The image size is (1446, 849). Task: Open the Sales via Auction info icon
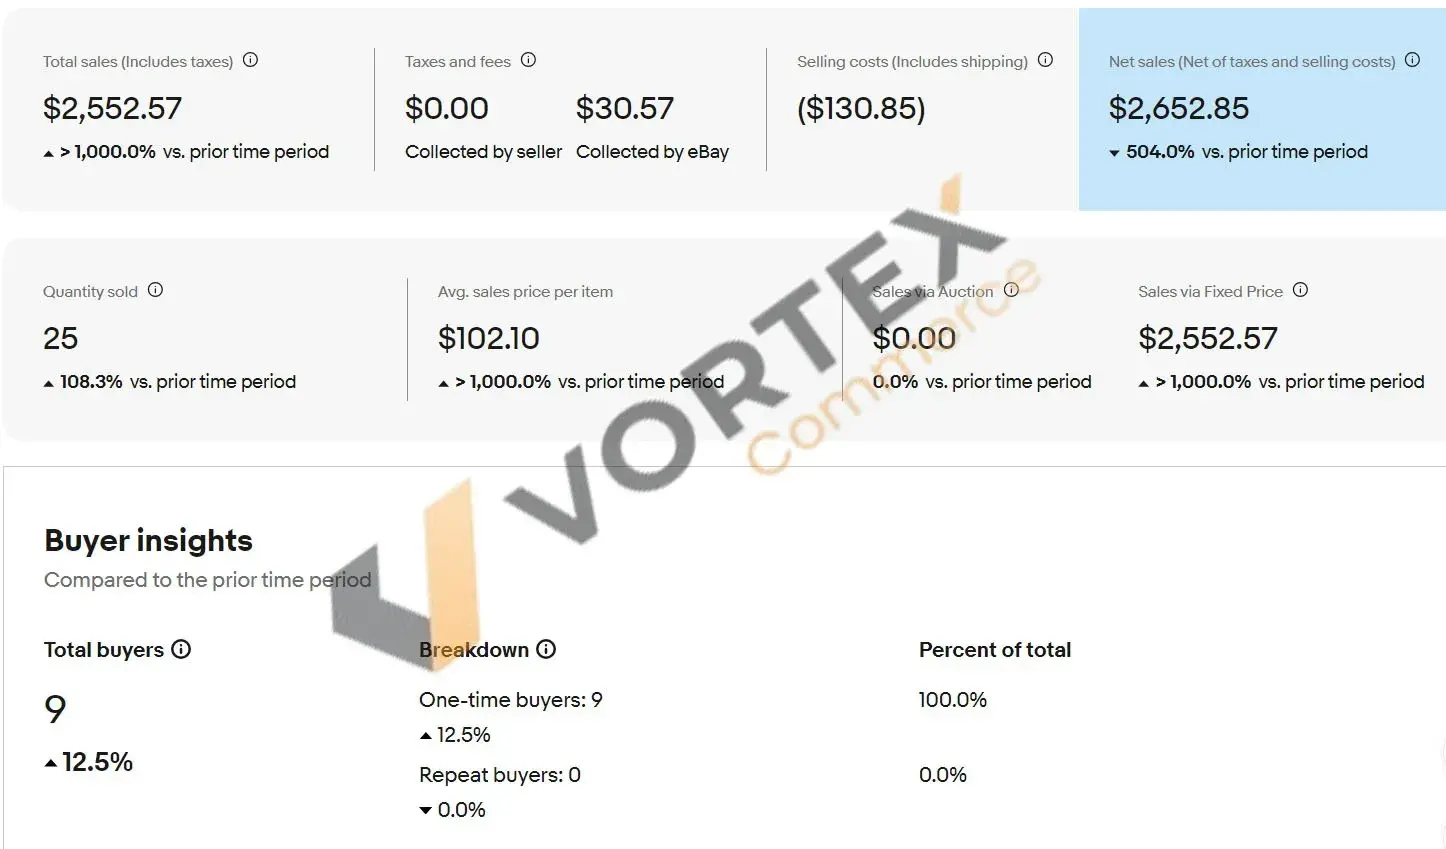coord(1011,290)
